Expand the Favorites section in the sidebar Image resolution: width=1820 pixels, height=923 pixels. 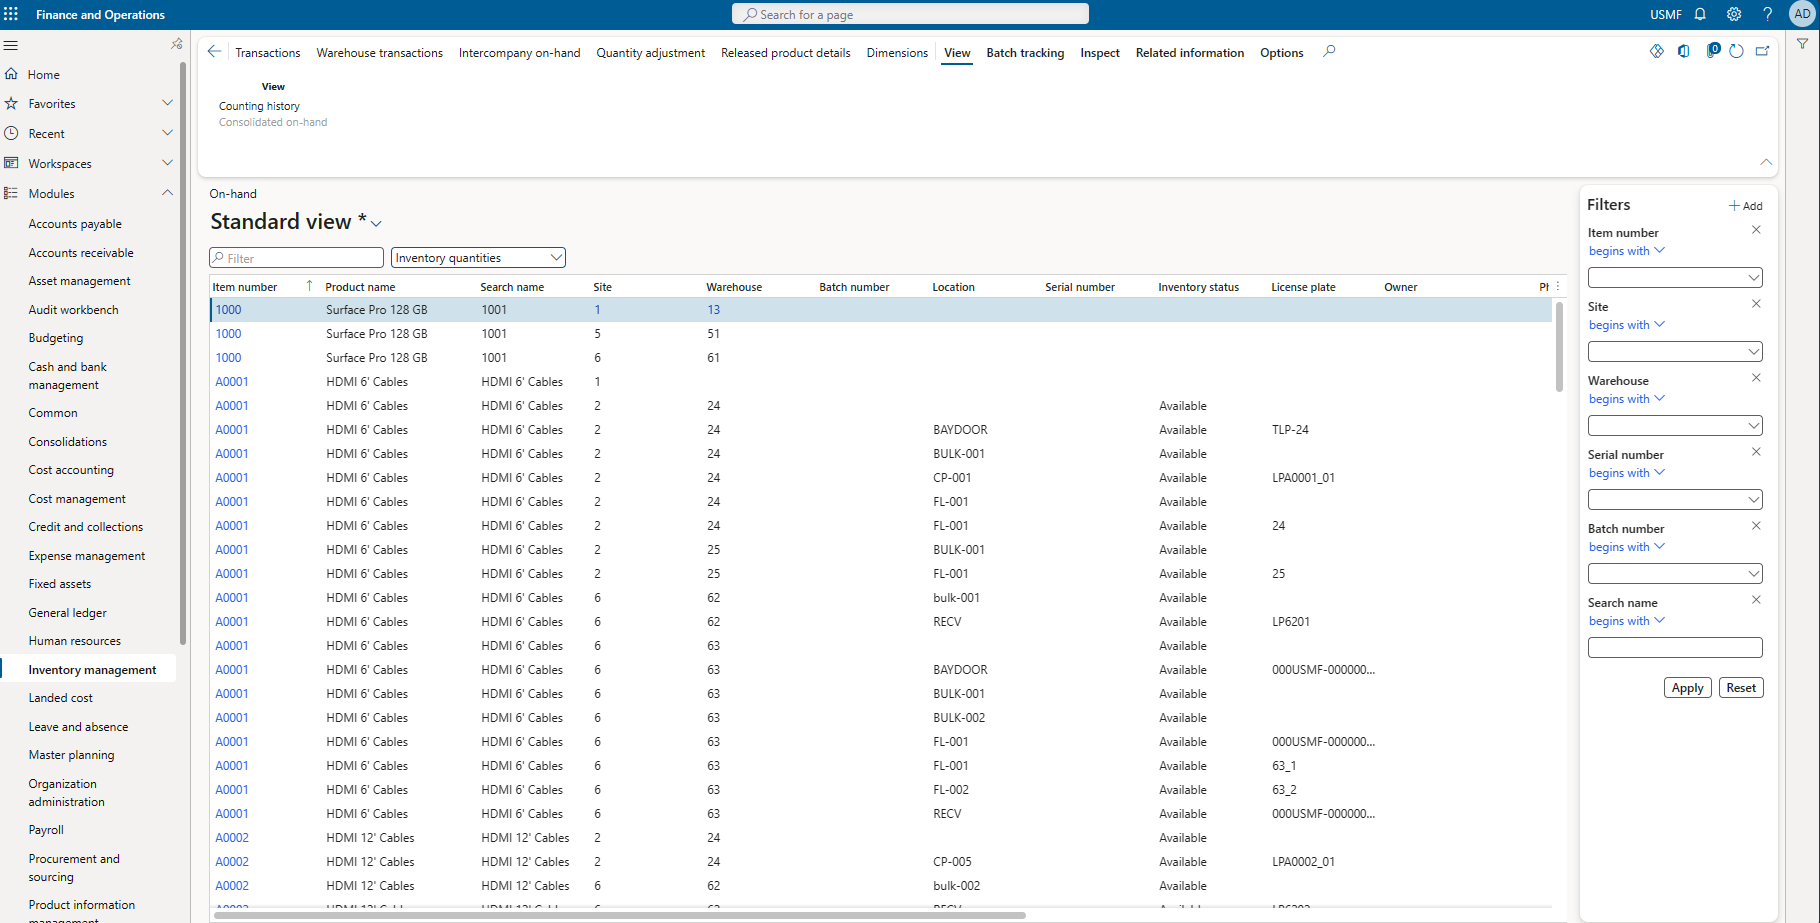pyautogui.click(x=167, y=103)
